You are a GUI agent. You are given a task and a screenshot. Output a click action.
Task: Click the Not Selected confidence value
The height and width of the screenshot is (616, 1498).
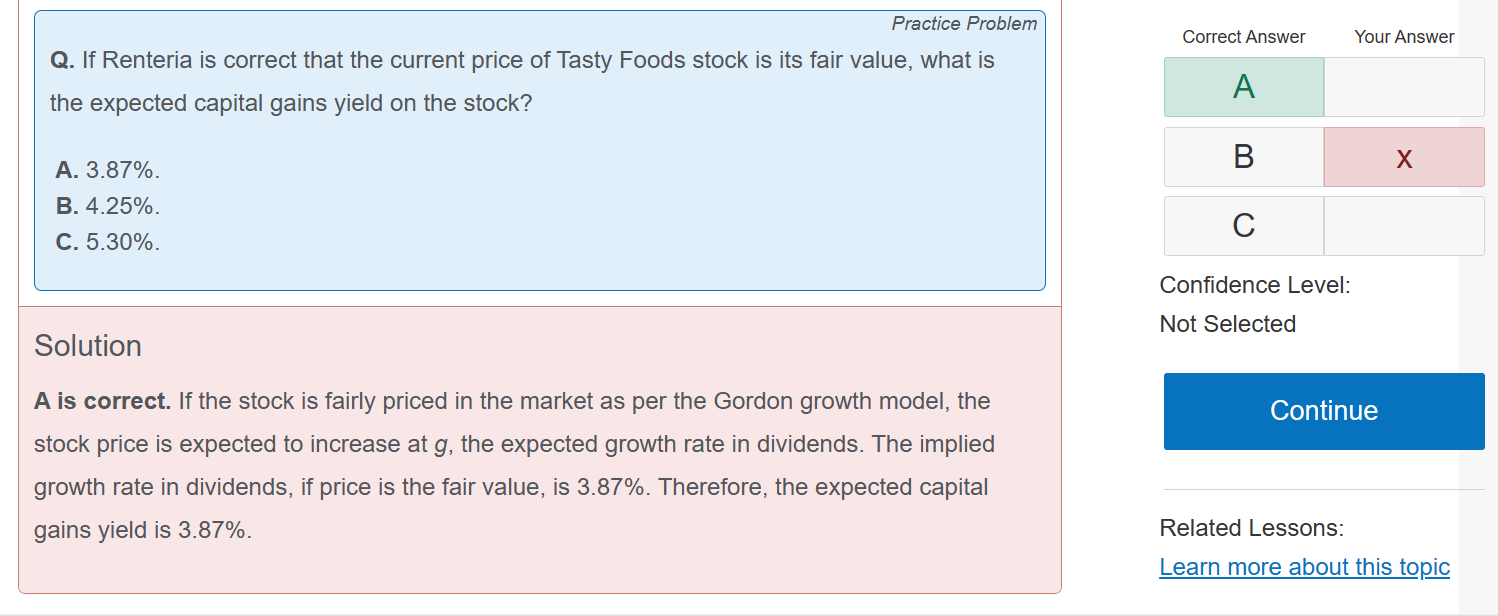click(x=1227, y=324)
